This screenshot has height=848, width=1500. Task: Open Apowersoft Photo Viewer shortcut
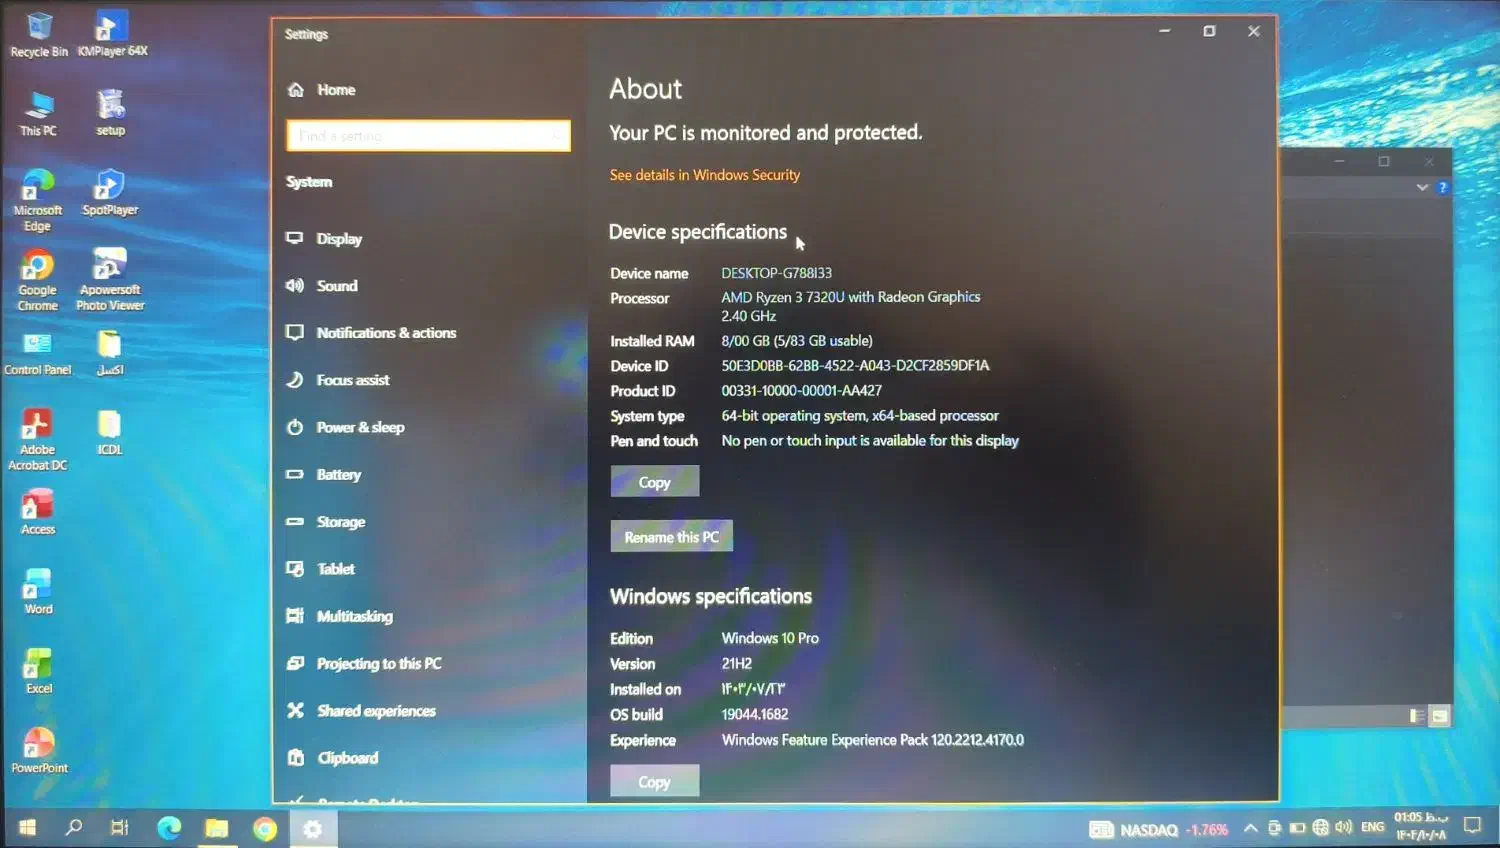110,280
